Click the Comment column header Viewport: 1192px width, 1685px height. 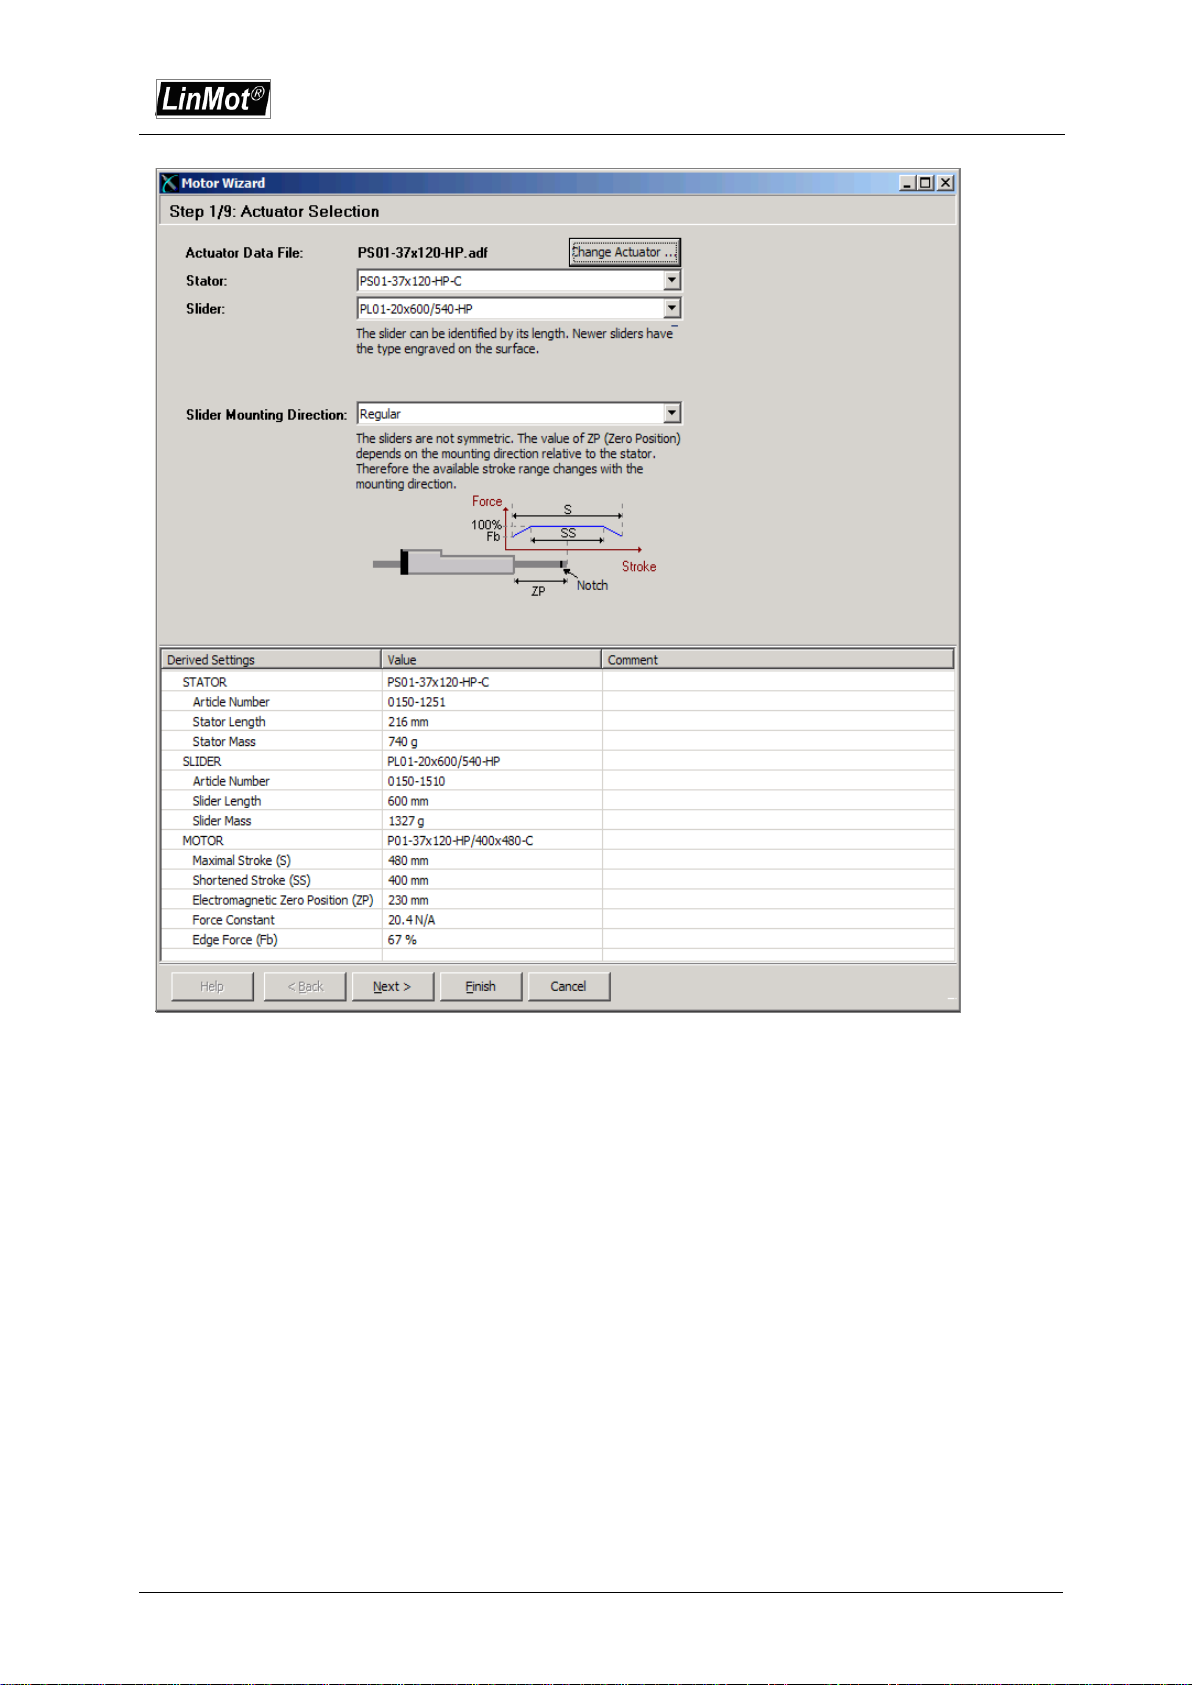(778, 660)
